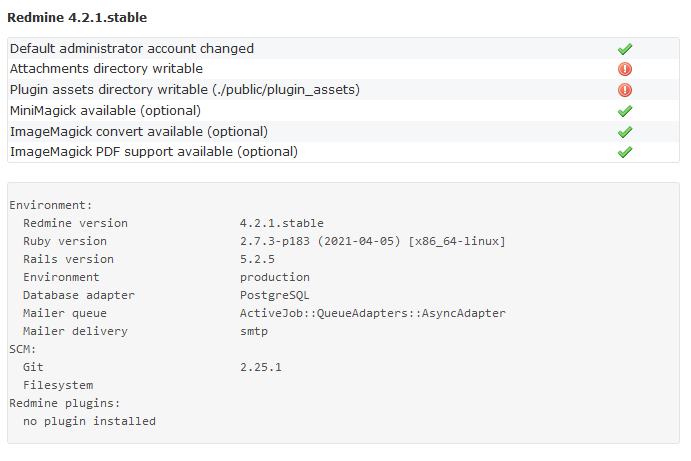Image resolution: width=691 pixels, height=461 pixels.
Task: Click the 'no plugin installed' text
Action: click(89, 421)
